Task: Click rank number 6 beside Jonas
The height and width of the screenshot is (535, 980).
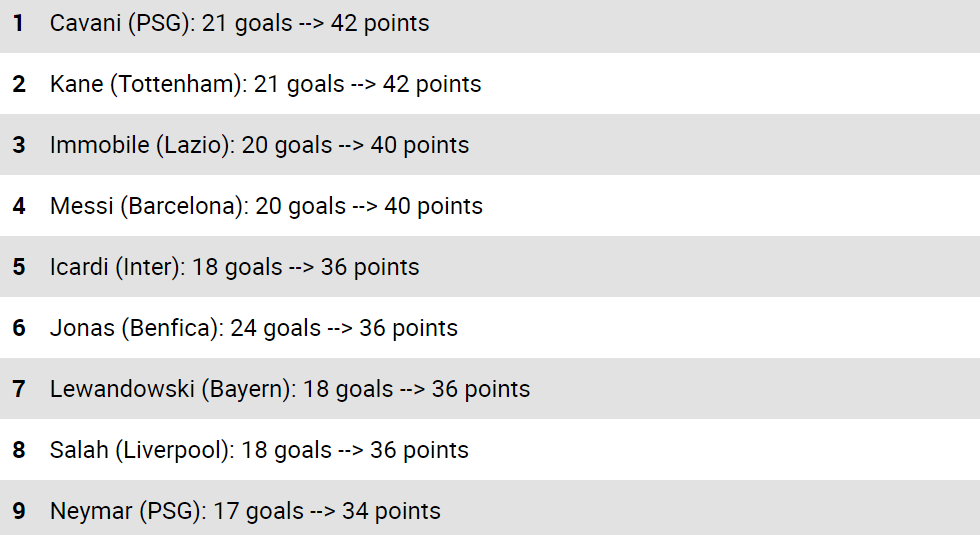Action: point(19,328)
